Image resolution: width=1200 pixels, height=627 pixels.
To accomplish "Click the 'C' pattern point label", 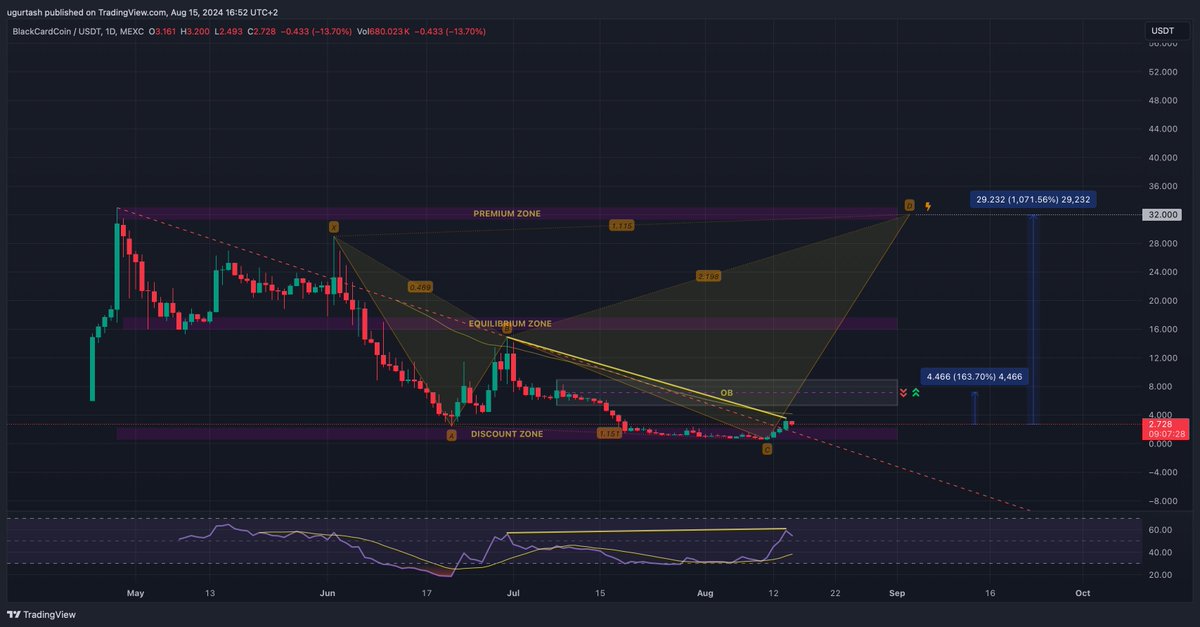I will pyautogui.click(x=767, y=449).
